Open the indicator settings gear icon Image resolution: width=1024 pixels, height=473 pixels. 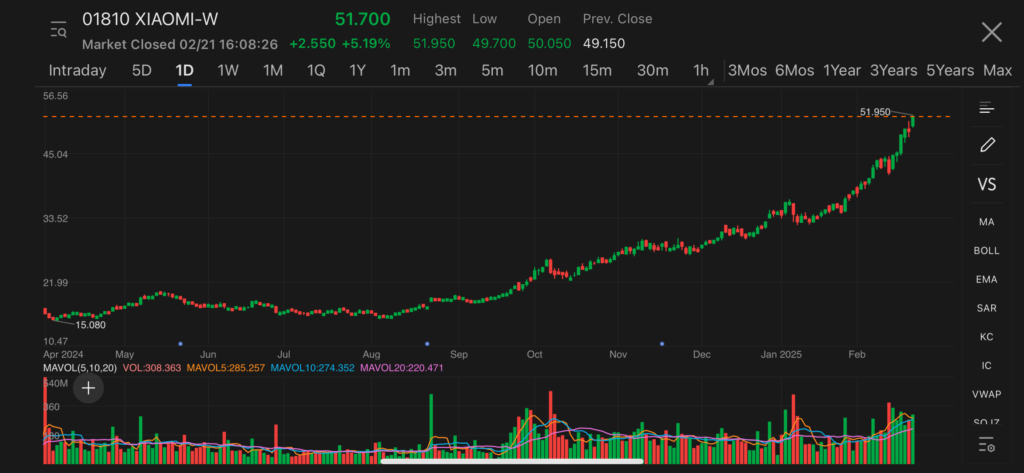pos(987,444)
